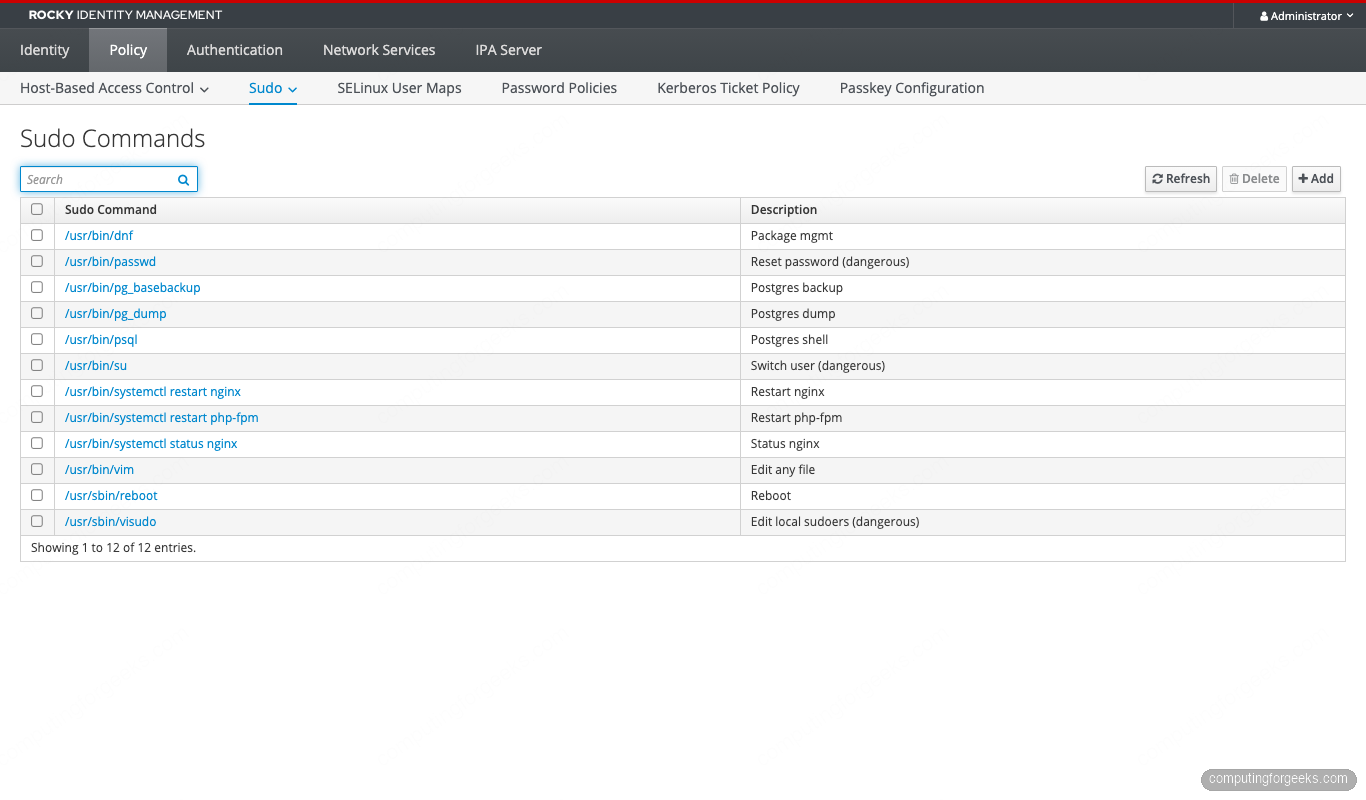1366x800 pixels.
Task: Open Passkey Configuration
Action: point(912,88)
